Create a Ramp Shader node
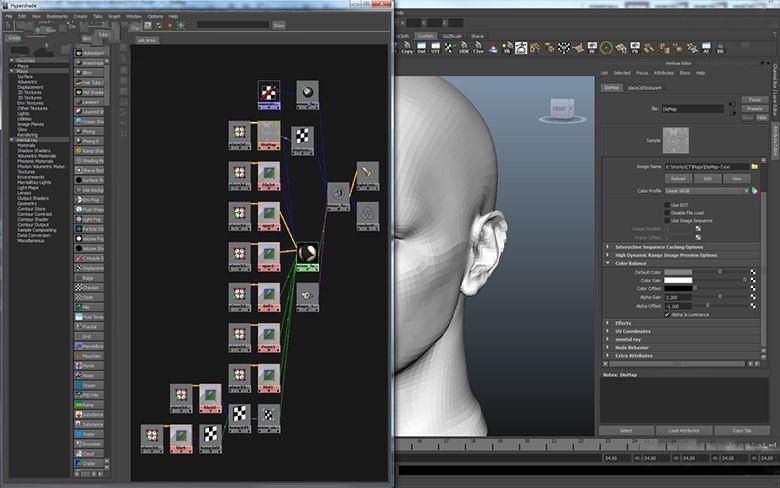The image size is (780, 488). [x=89, y=151]
